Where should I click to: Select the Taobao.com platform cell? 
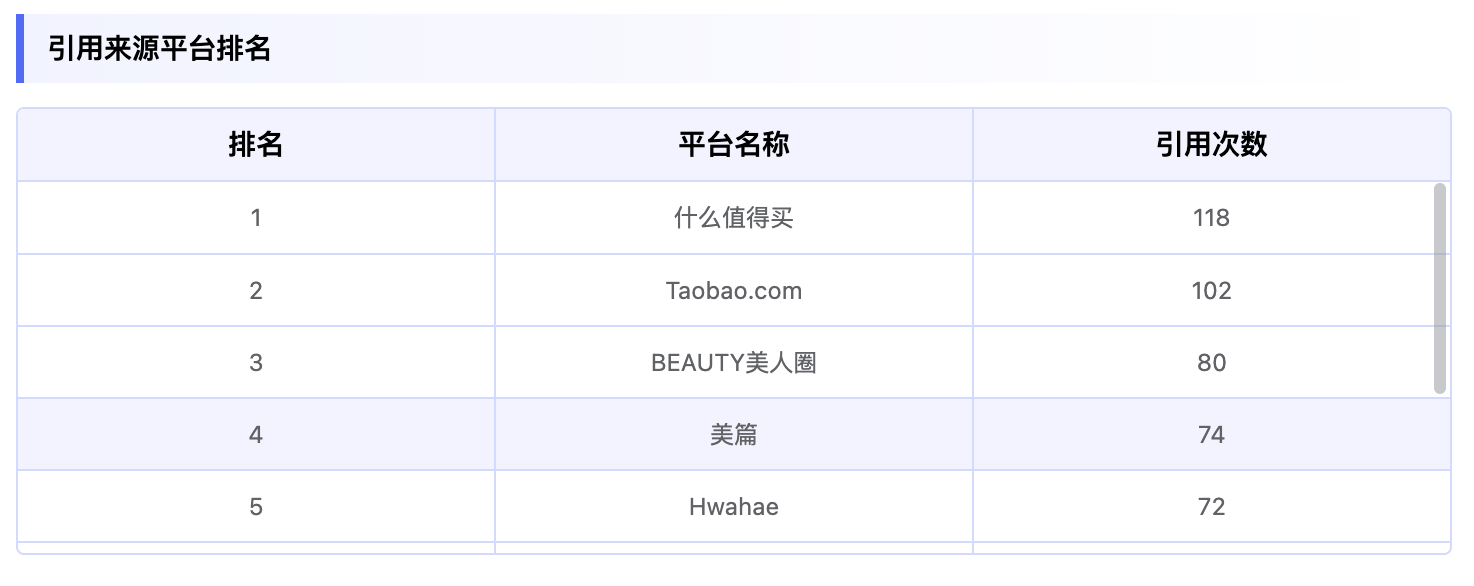(734, 291)
